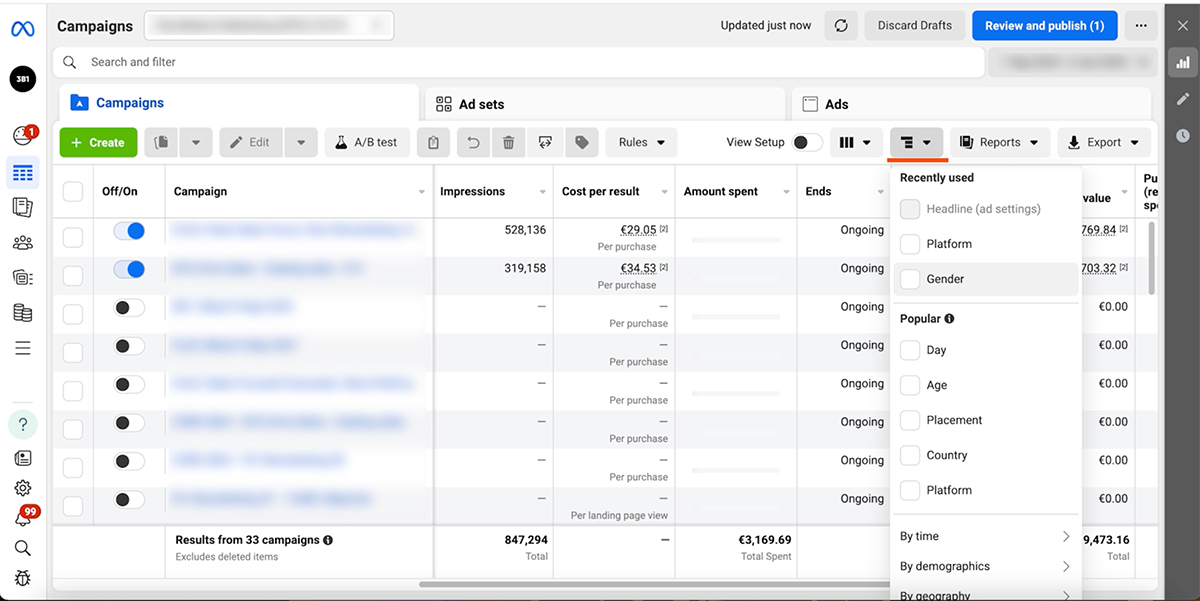Click the refresh icon beside Updated just now
Viewport: 1200px width, 601px height.
click(x=841, y=25)
